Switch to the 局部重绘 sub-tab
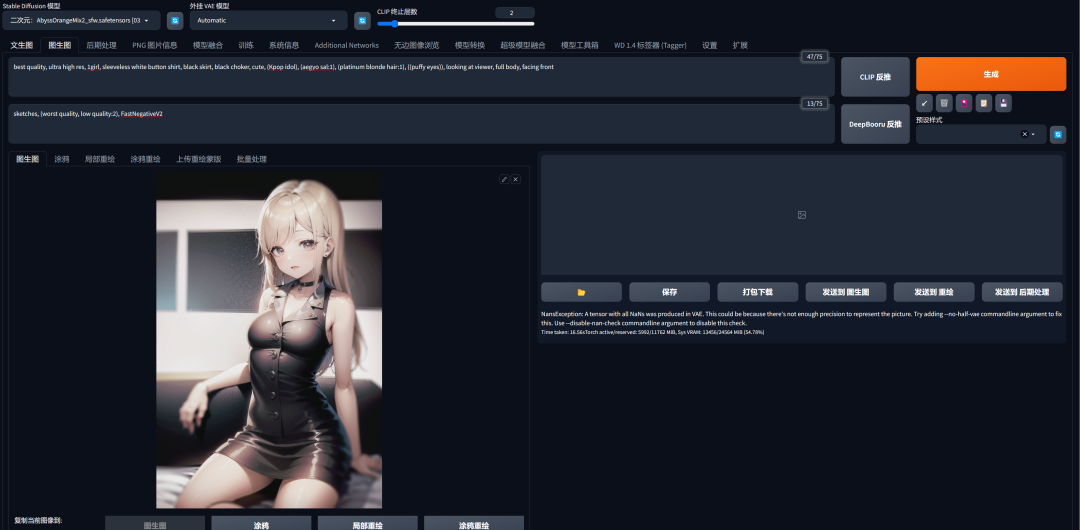 point(100,159)
